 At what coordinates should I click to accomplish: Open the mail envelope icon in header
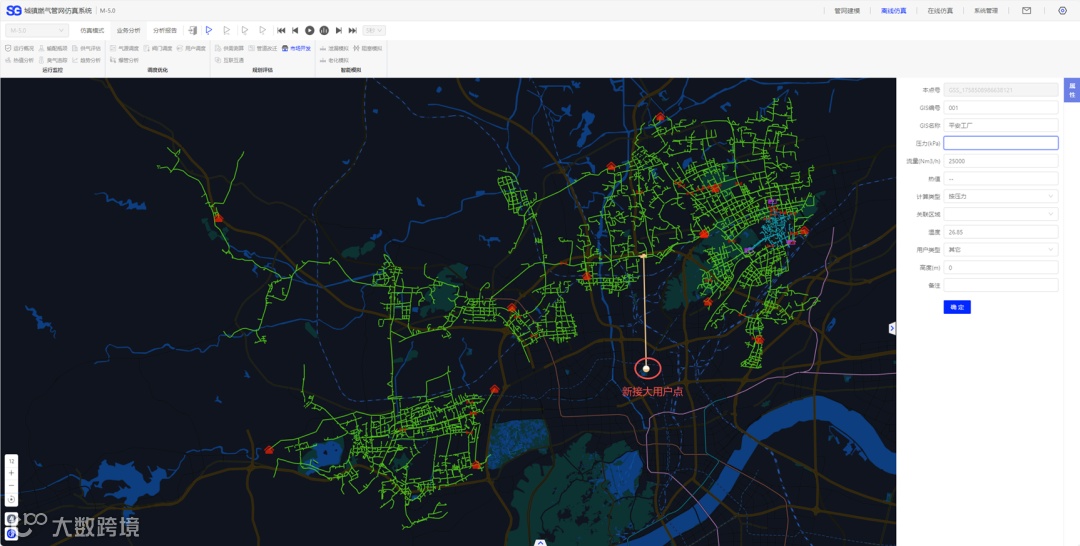click(x=1026, y=10)
